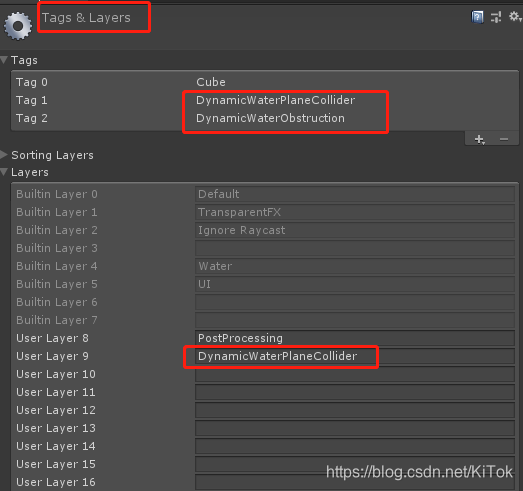523x491 pixels.
Task: Remove selected tag with minus button
Action: [x=504, y=139]
